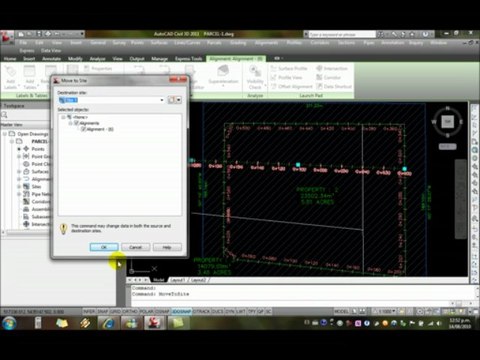Screen dimensions: 480x360
Task: Open the Master View dropdown in Toolspace
Action: pyautogui.click(x=25, y=125)
